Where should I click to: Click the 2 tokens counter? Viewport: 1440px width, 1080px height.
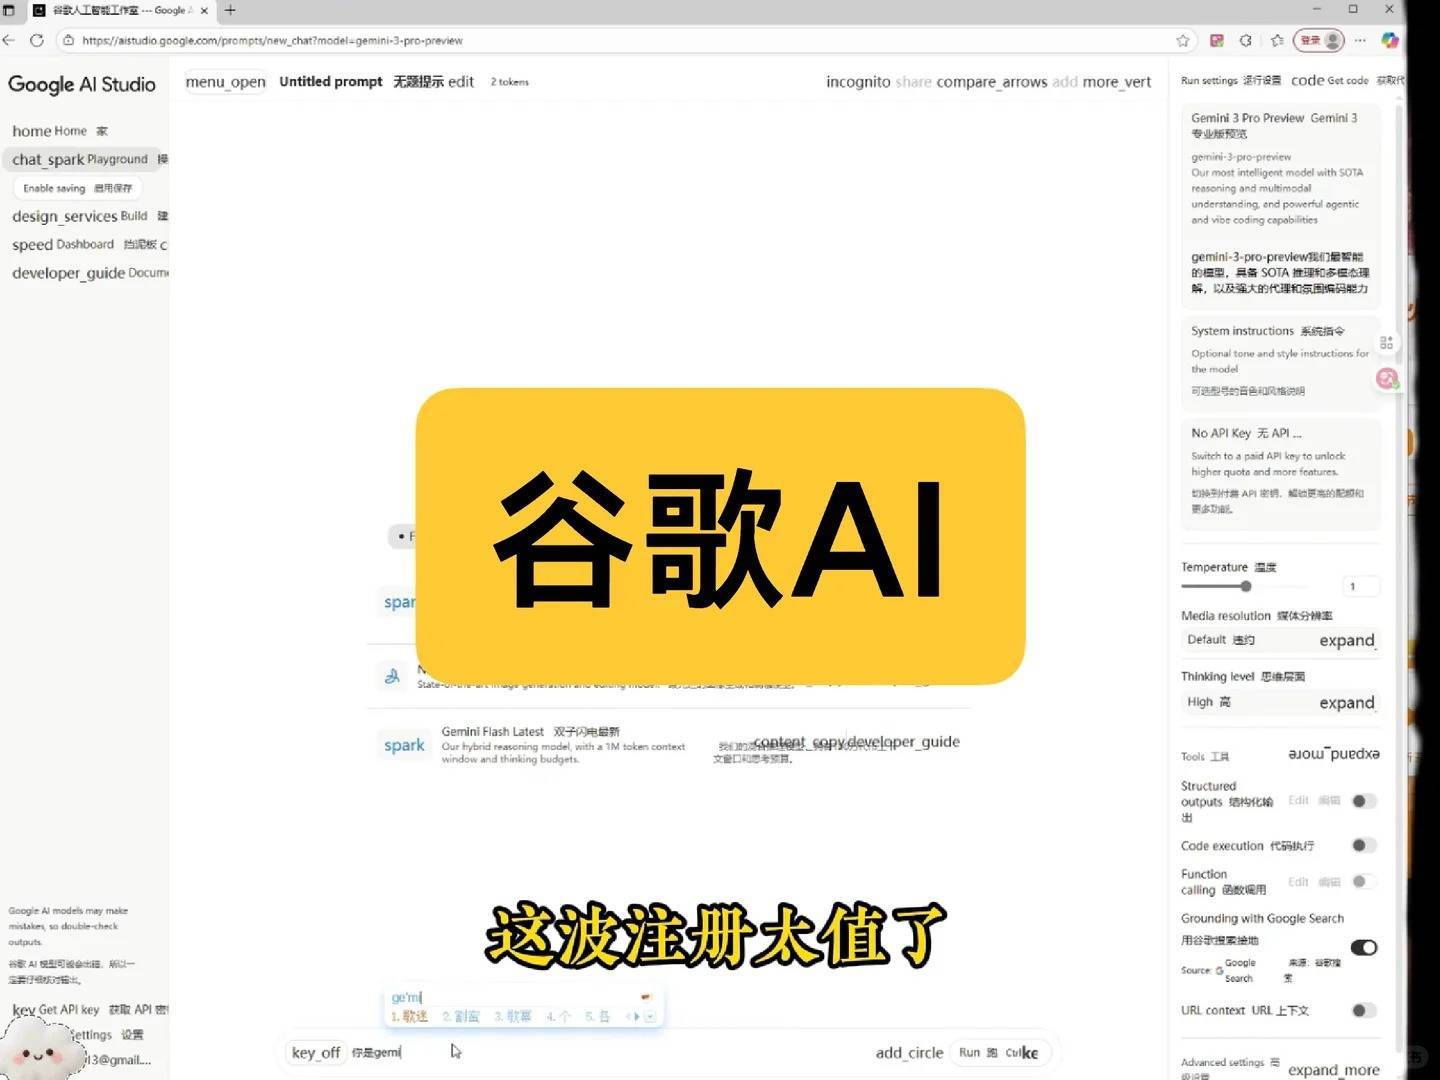point(510,82)
